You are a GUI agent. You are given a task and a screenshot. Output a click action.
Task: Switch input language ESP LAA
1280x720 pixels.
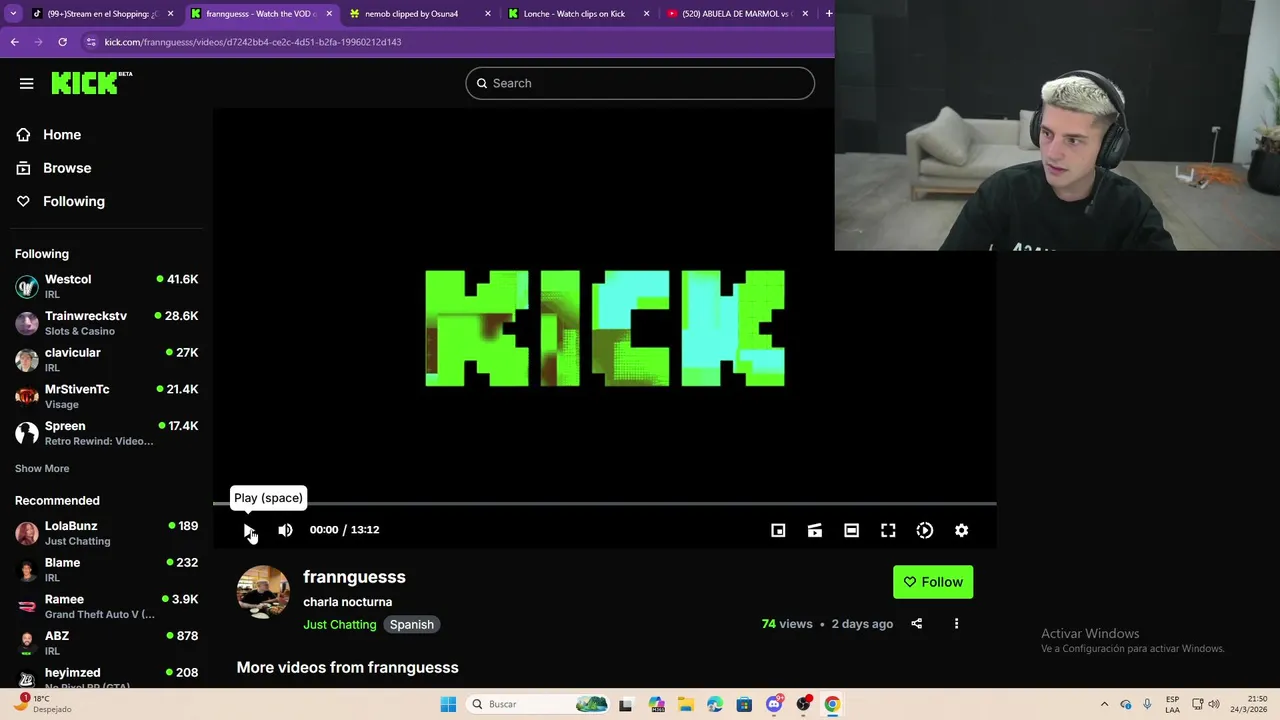[x=1172, y=704]
